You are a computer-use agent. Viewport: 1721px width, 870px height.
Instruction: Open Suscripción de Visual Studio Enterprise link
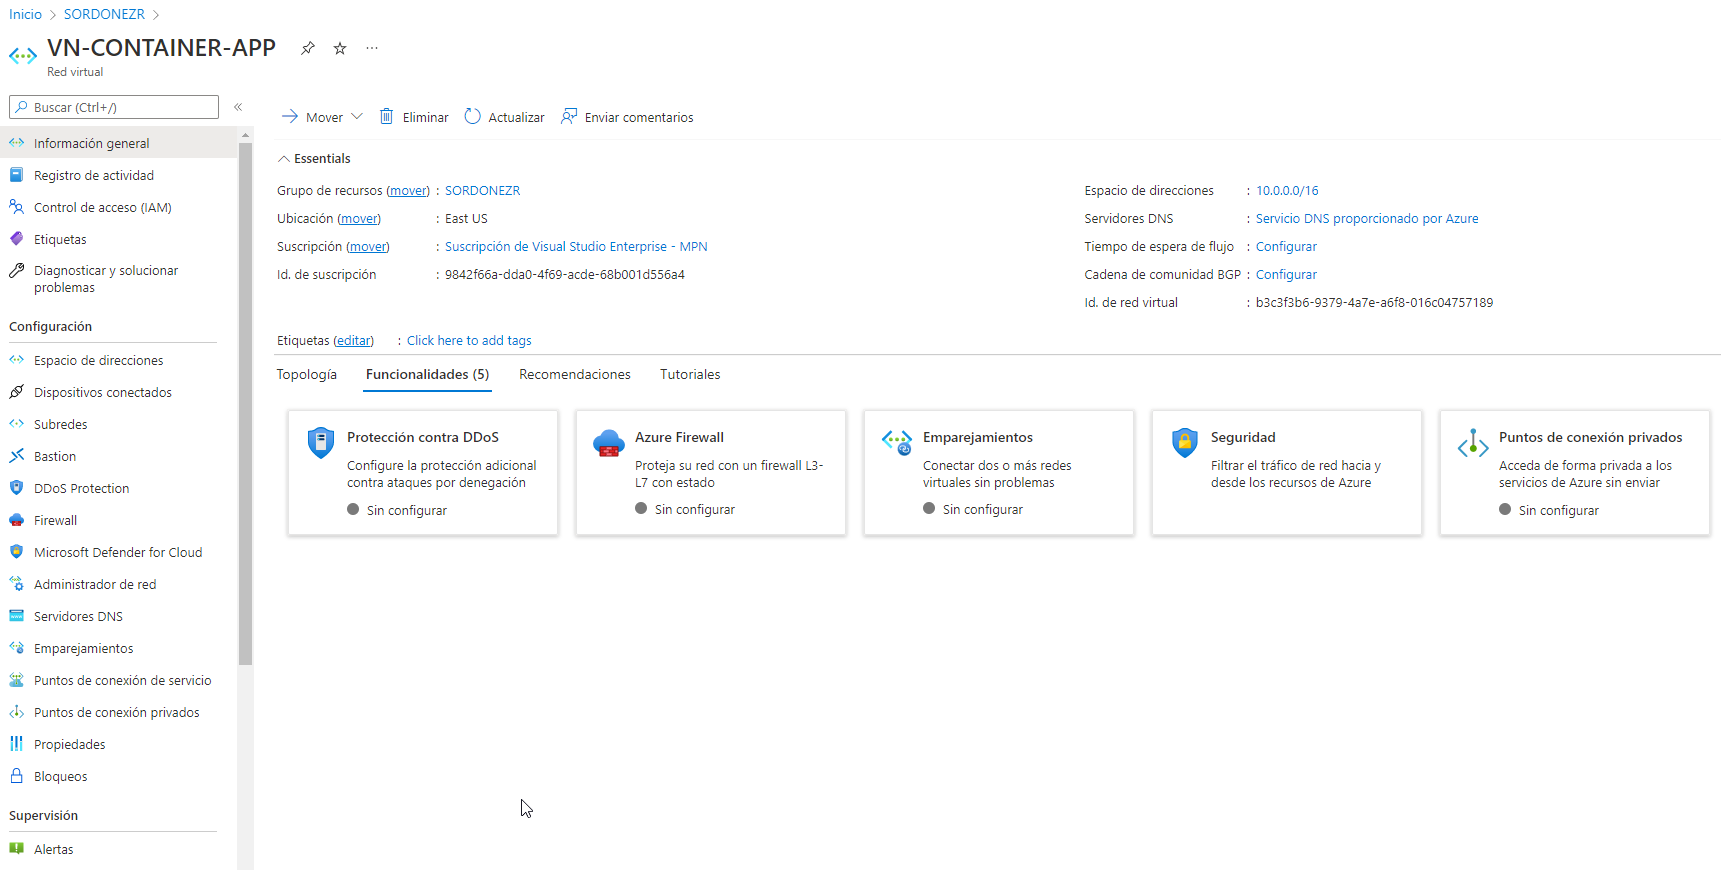[x=576, y=246]
